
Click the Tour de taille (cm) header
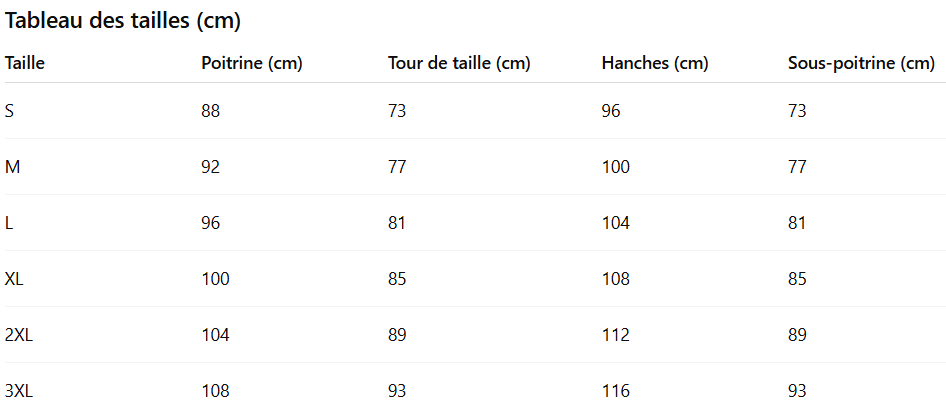click(459, 63)
